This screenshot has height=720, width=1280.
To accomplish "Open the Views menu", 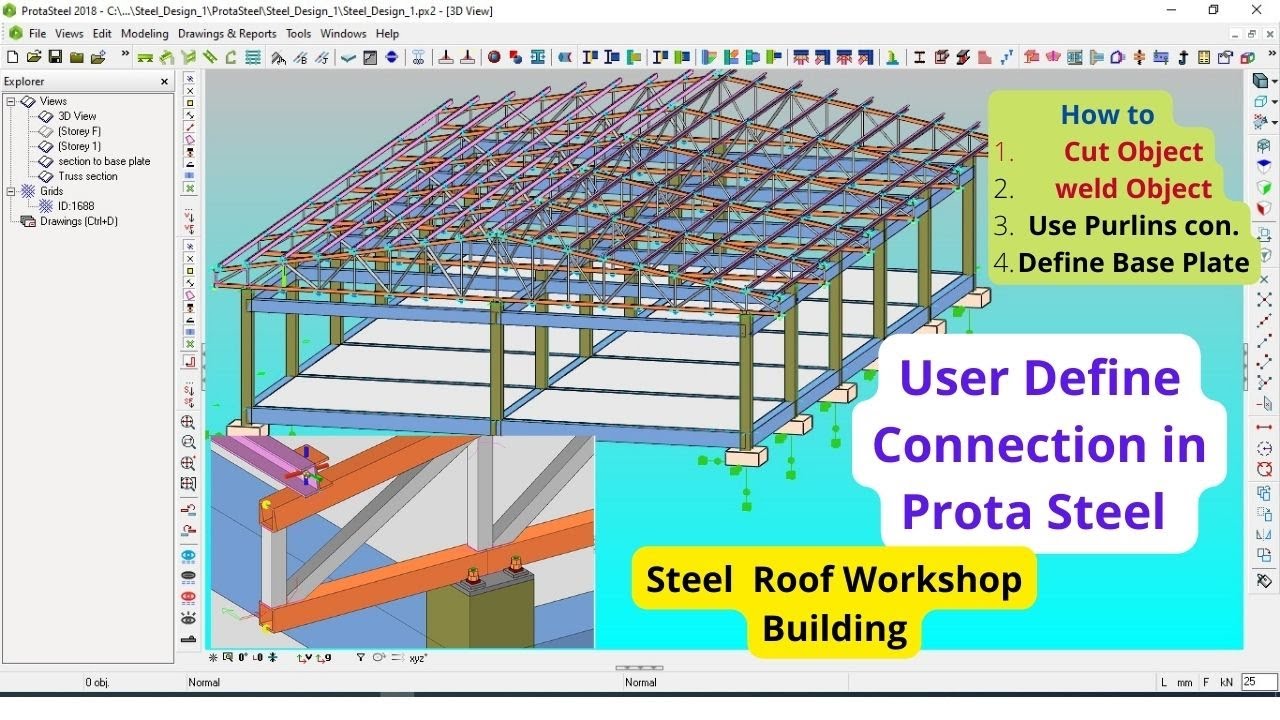I will 69,33.
